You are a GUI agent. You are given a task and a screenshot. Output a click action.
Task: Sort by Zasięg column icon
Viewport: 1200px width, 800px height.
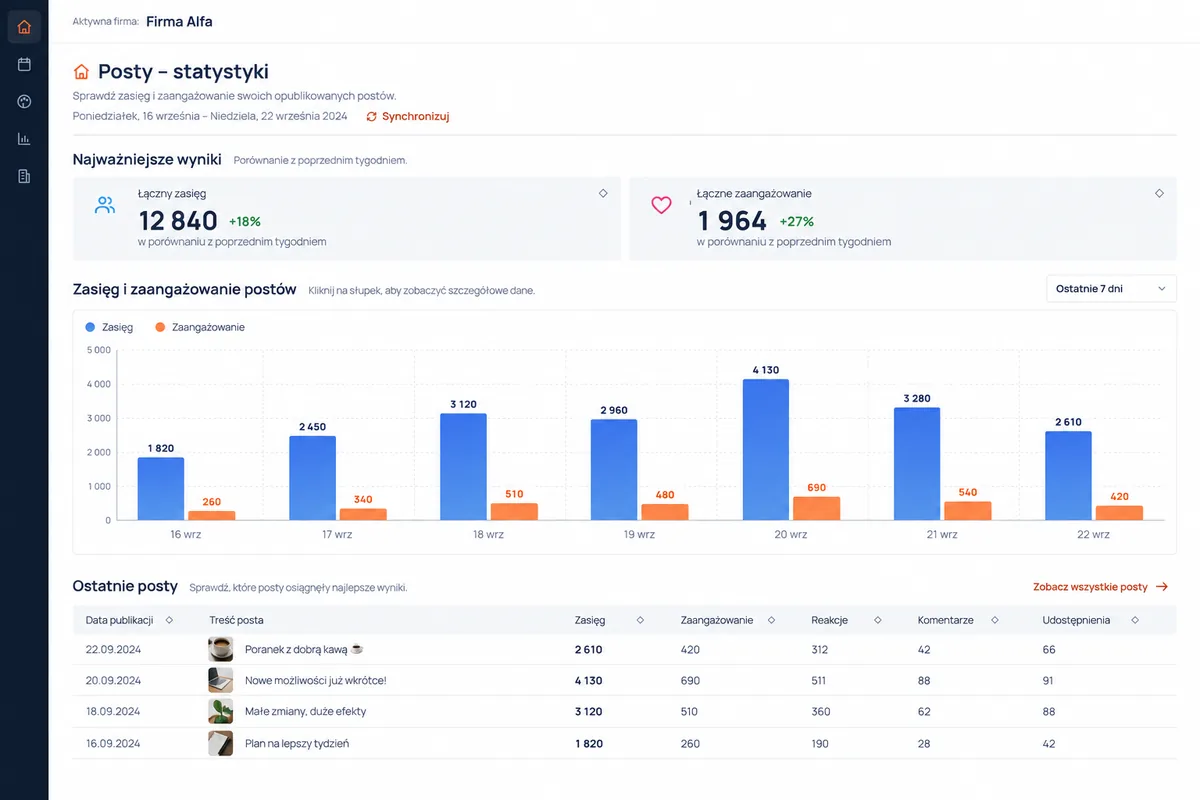click(640, 620)
